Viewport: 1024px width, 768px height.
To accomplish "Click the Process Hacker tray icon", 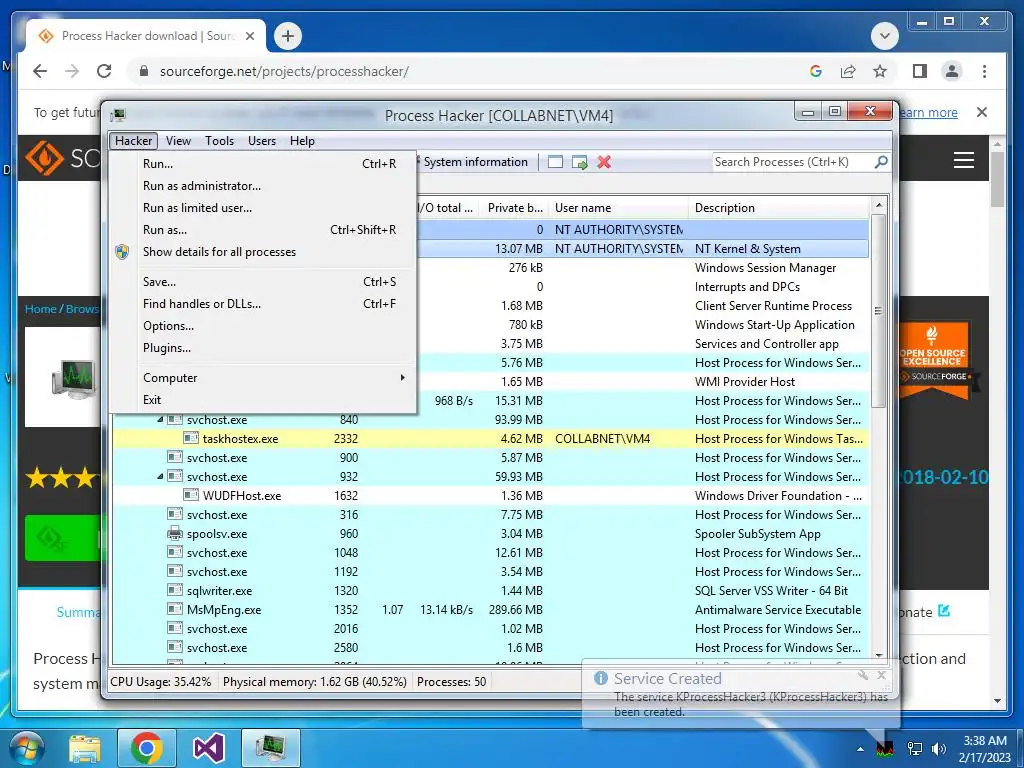I will [x=885, y=748].
